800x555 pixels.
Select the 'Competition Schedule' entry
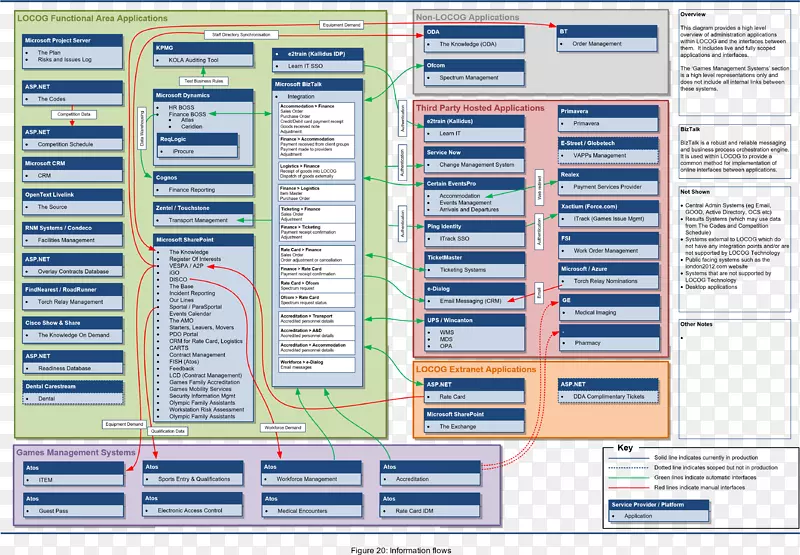pos(65,144)
